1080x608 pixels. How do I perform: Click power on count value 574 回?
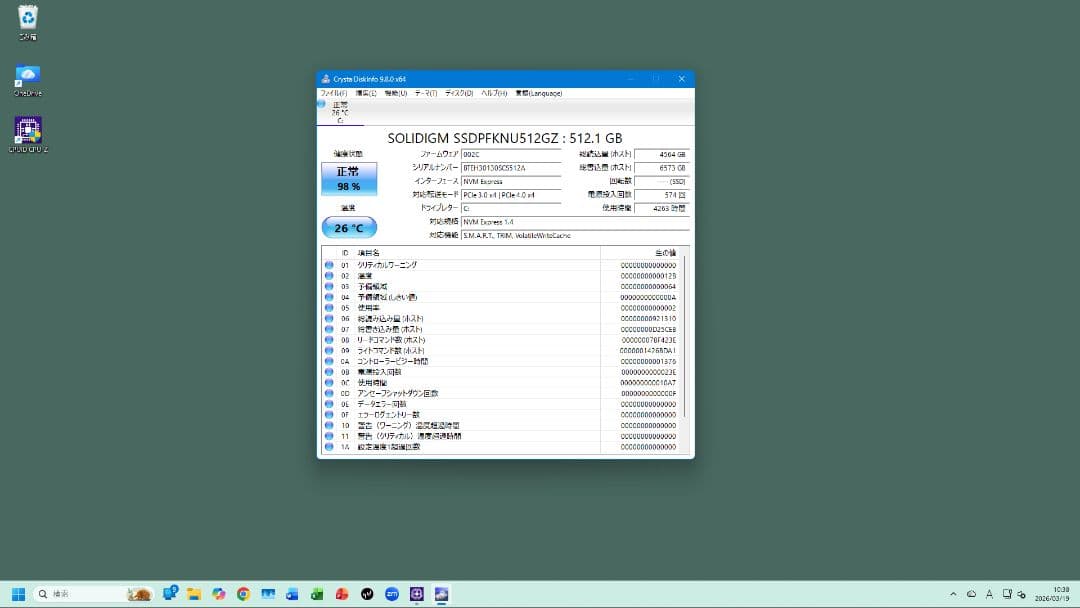661,195
